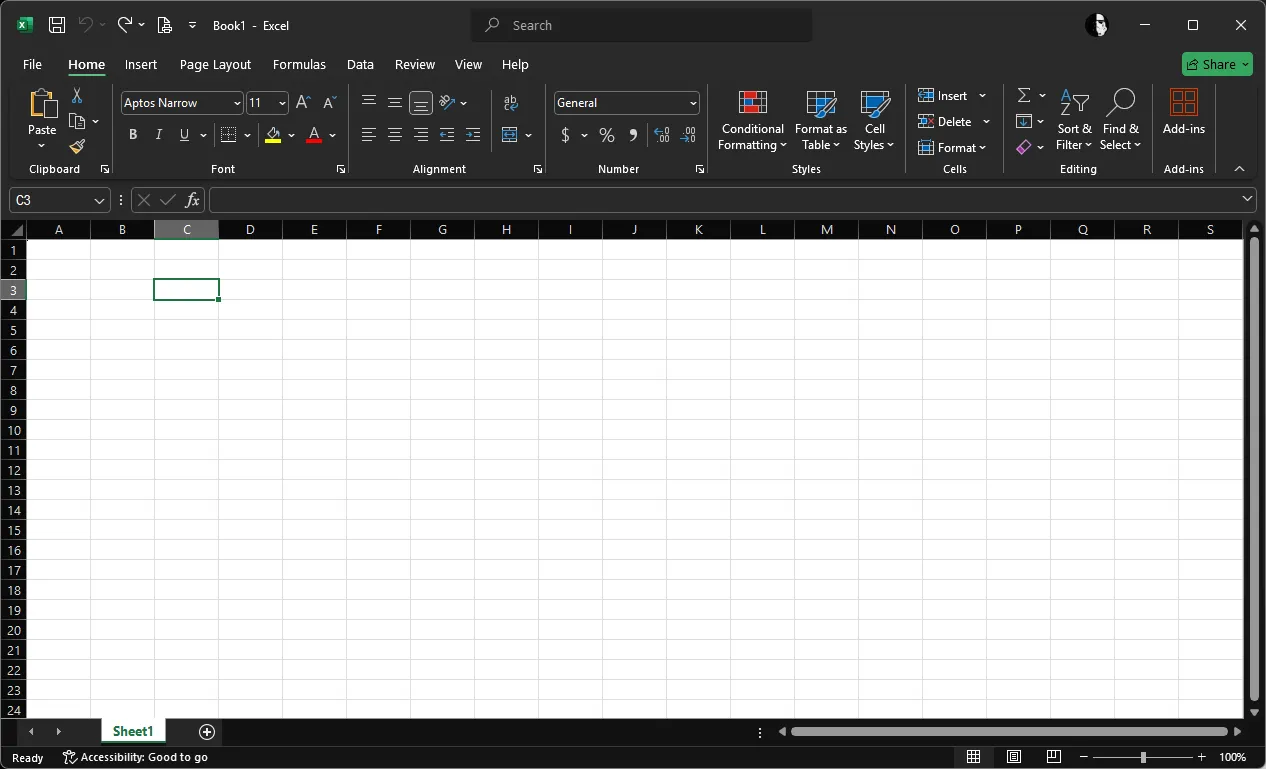
Task: Insert cells using Insert button
Action: (943, 95)
